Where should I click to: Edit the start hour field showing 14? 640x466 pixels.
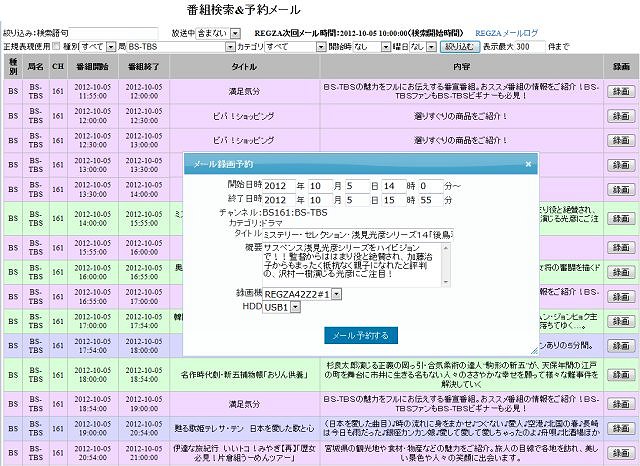[x=393, y=186]
